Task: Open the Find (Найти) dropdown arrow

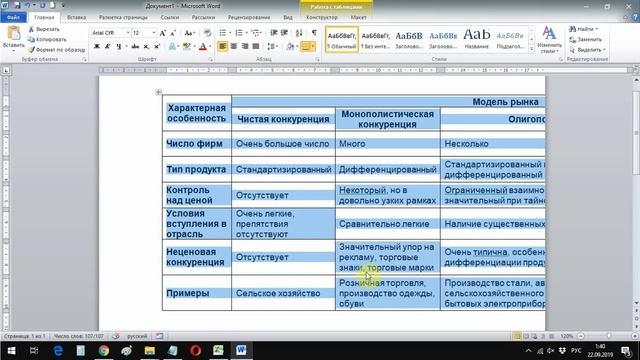Action: 597,29
